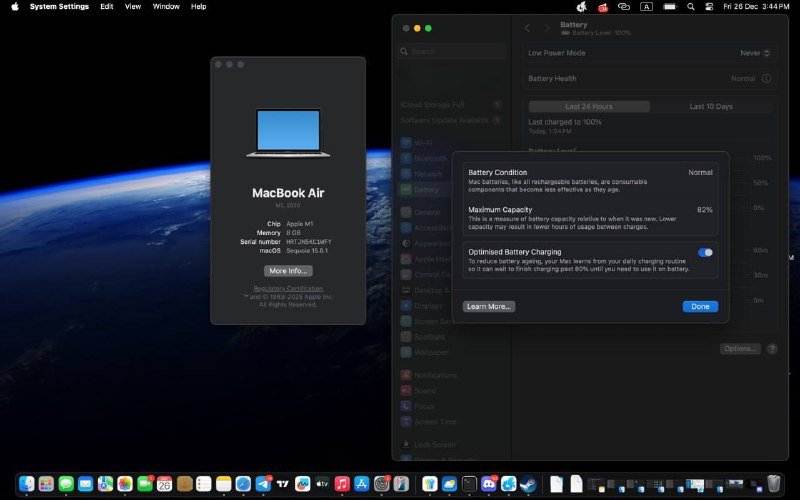Open the Low Power Mode dropdown
This screenshot has height=500, width=800.
[x=755, y=53]
